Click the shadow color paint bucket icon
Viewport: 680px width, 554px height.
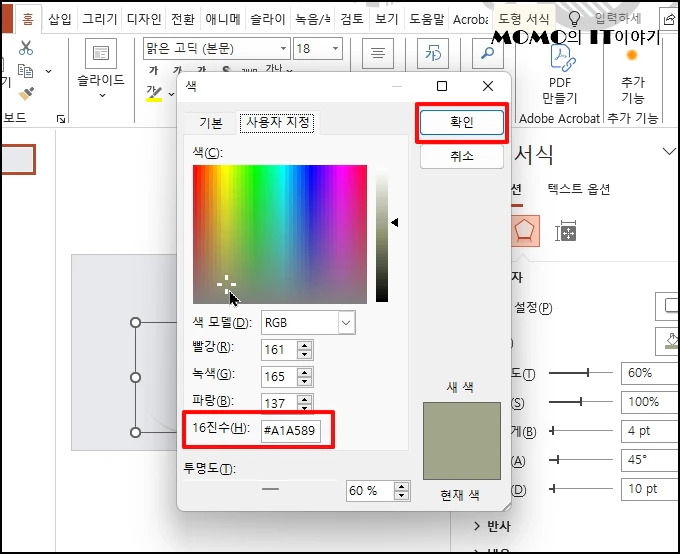point(669,341)
